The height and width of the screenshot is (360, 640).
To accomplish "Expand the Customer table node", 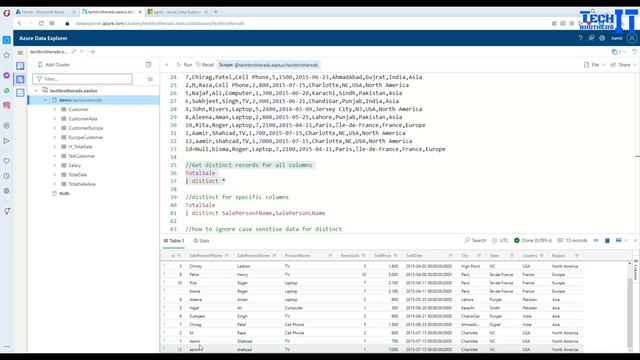I will 55,109.
